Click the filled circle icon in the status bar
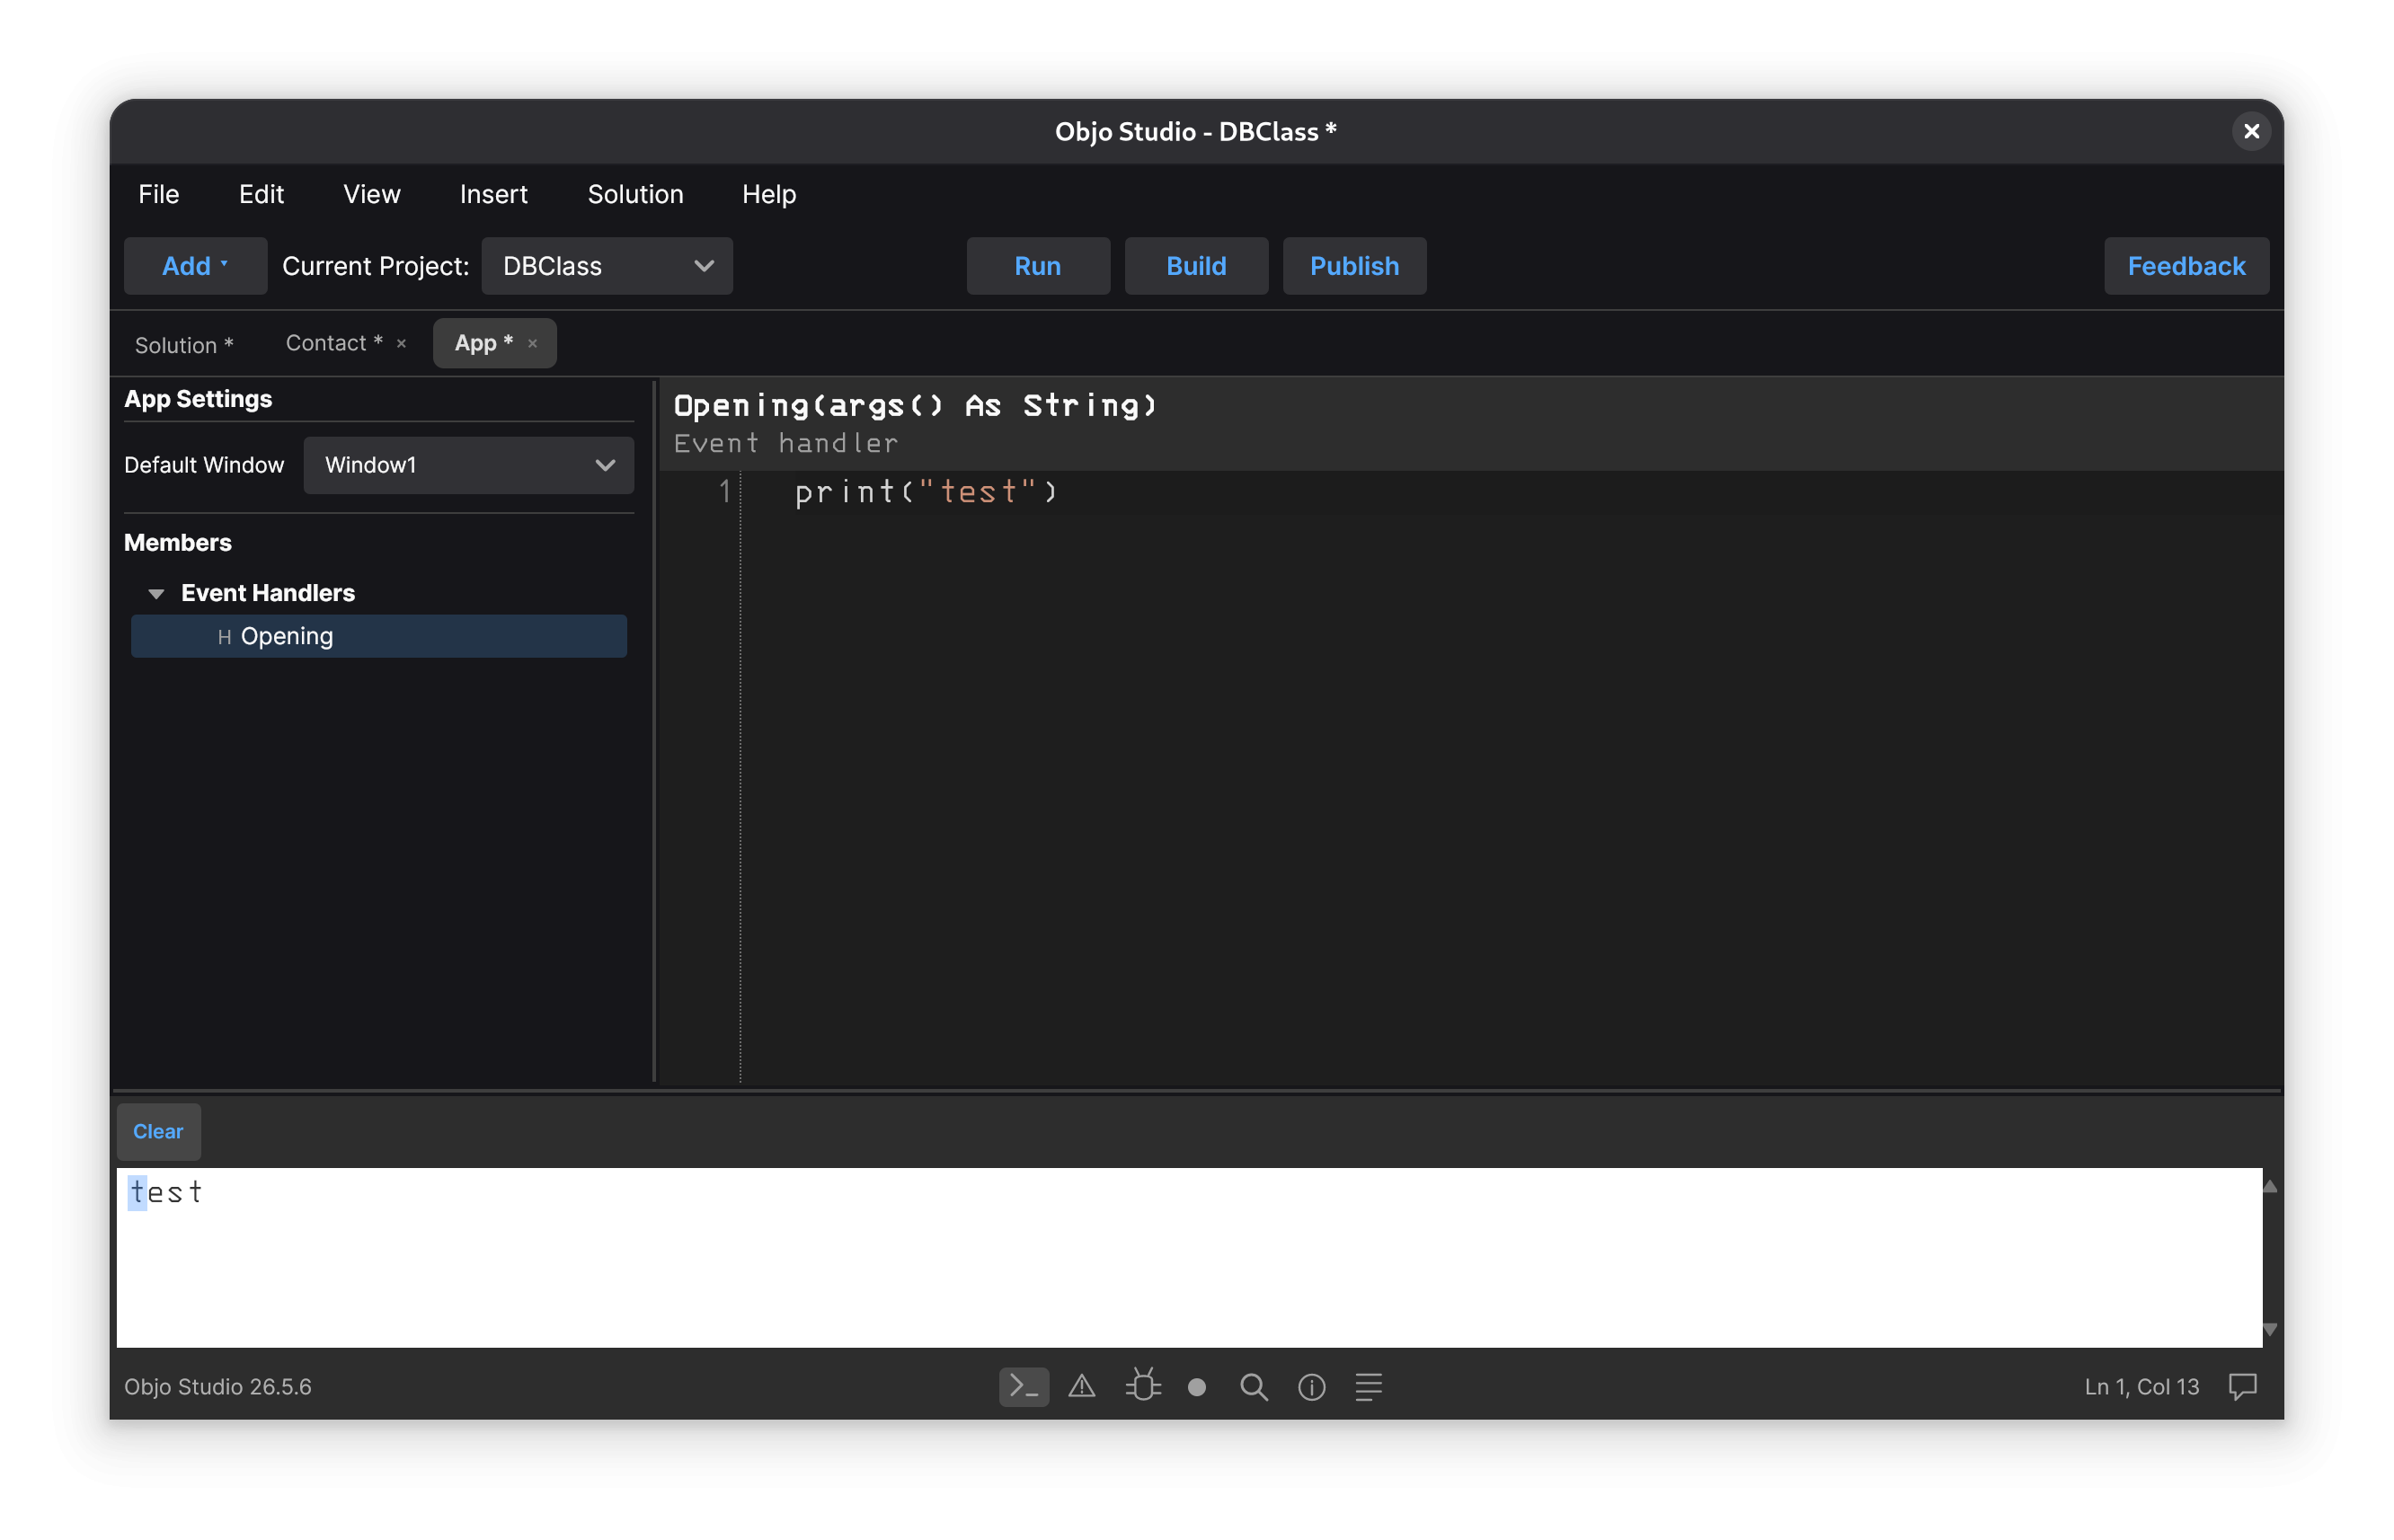Screen dimensions: 2394x1540 point(1197,1387)
